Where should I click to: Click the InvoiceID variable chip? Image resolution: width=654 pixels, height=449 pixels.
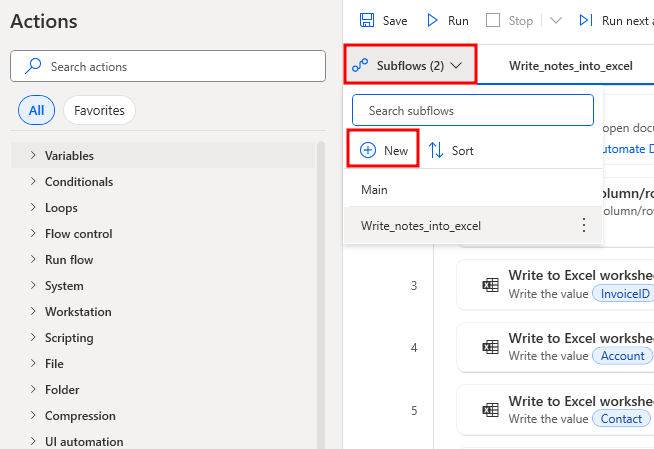coord(624,293)
